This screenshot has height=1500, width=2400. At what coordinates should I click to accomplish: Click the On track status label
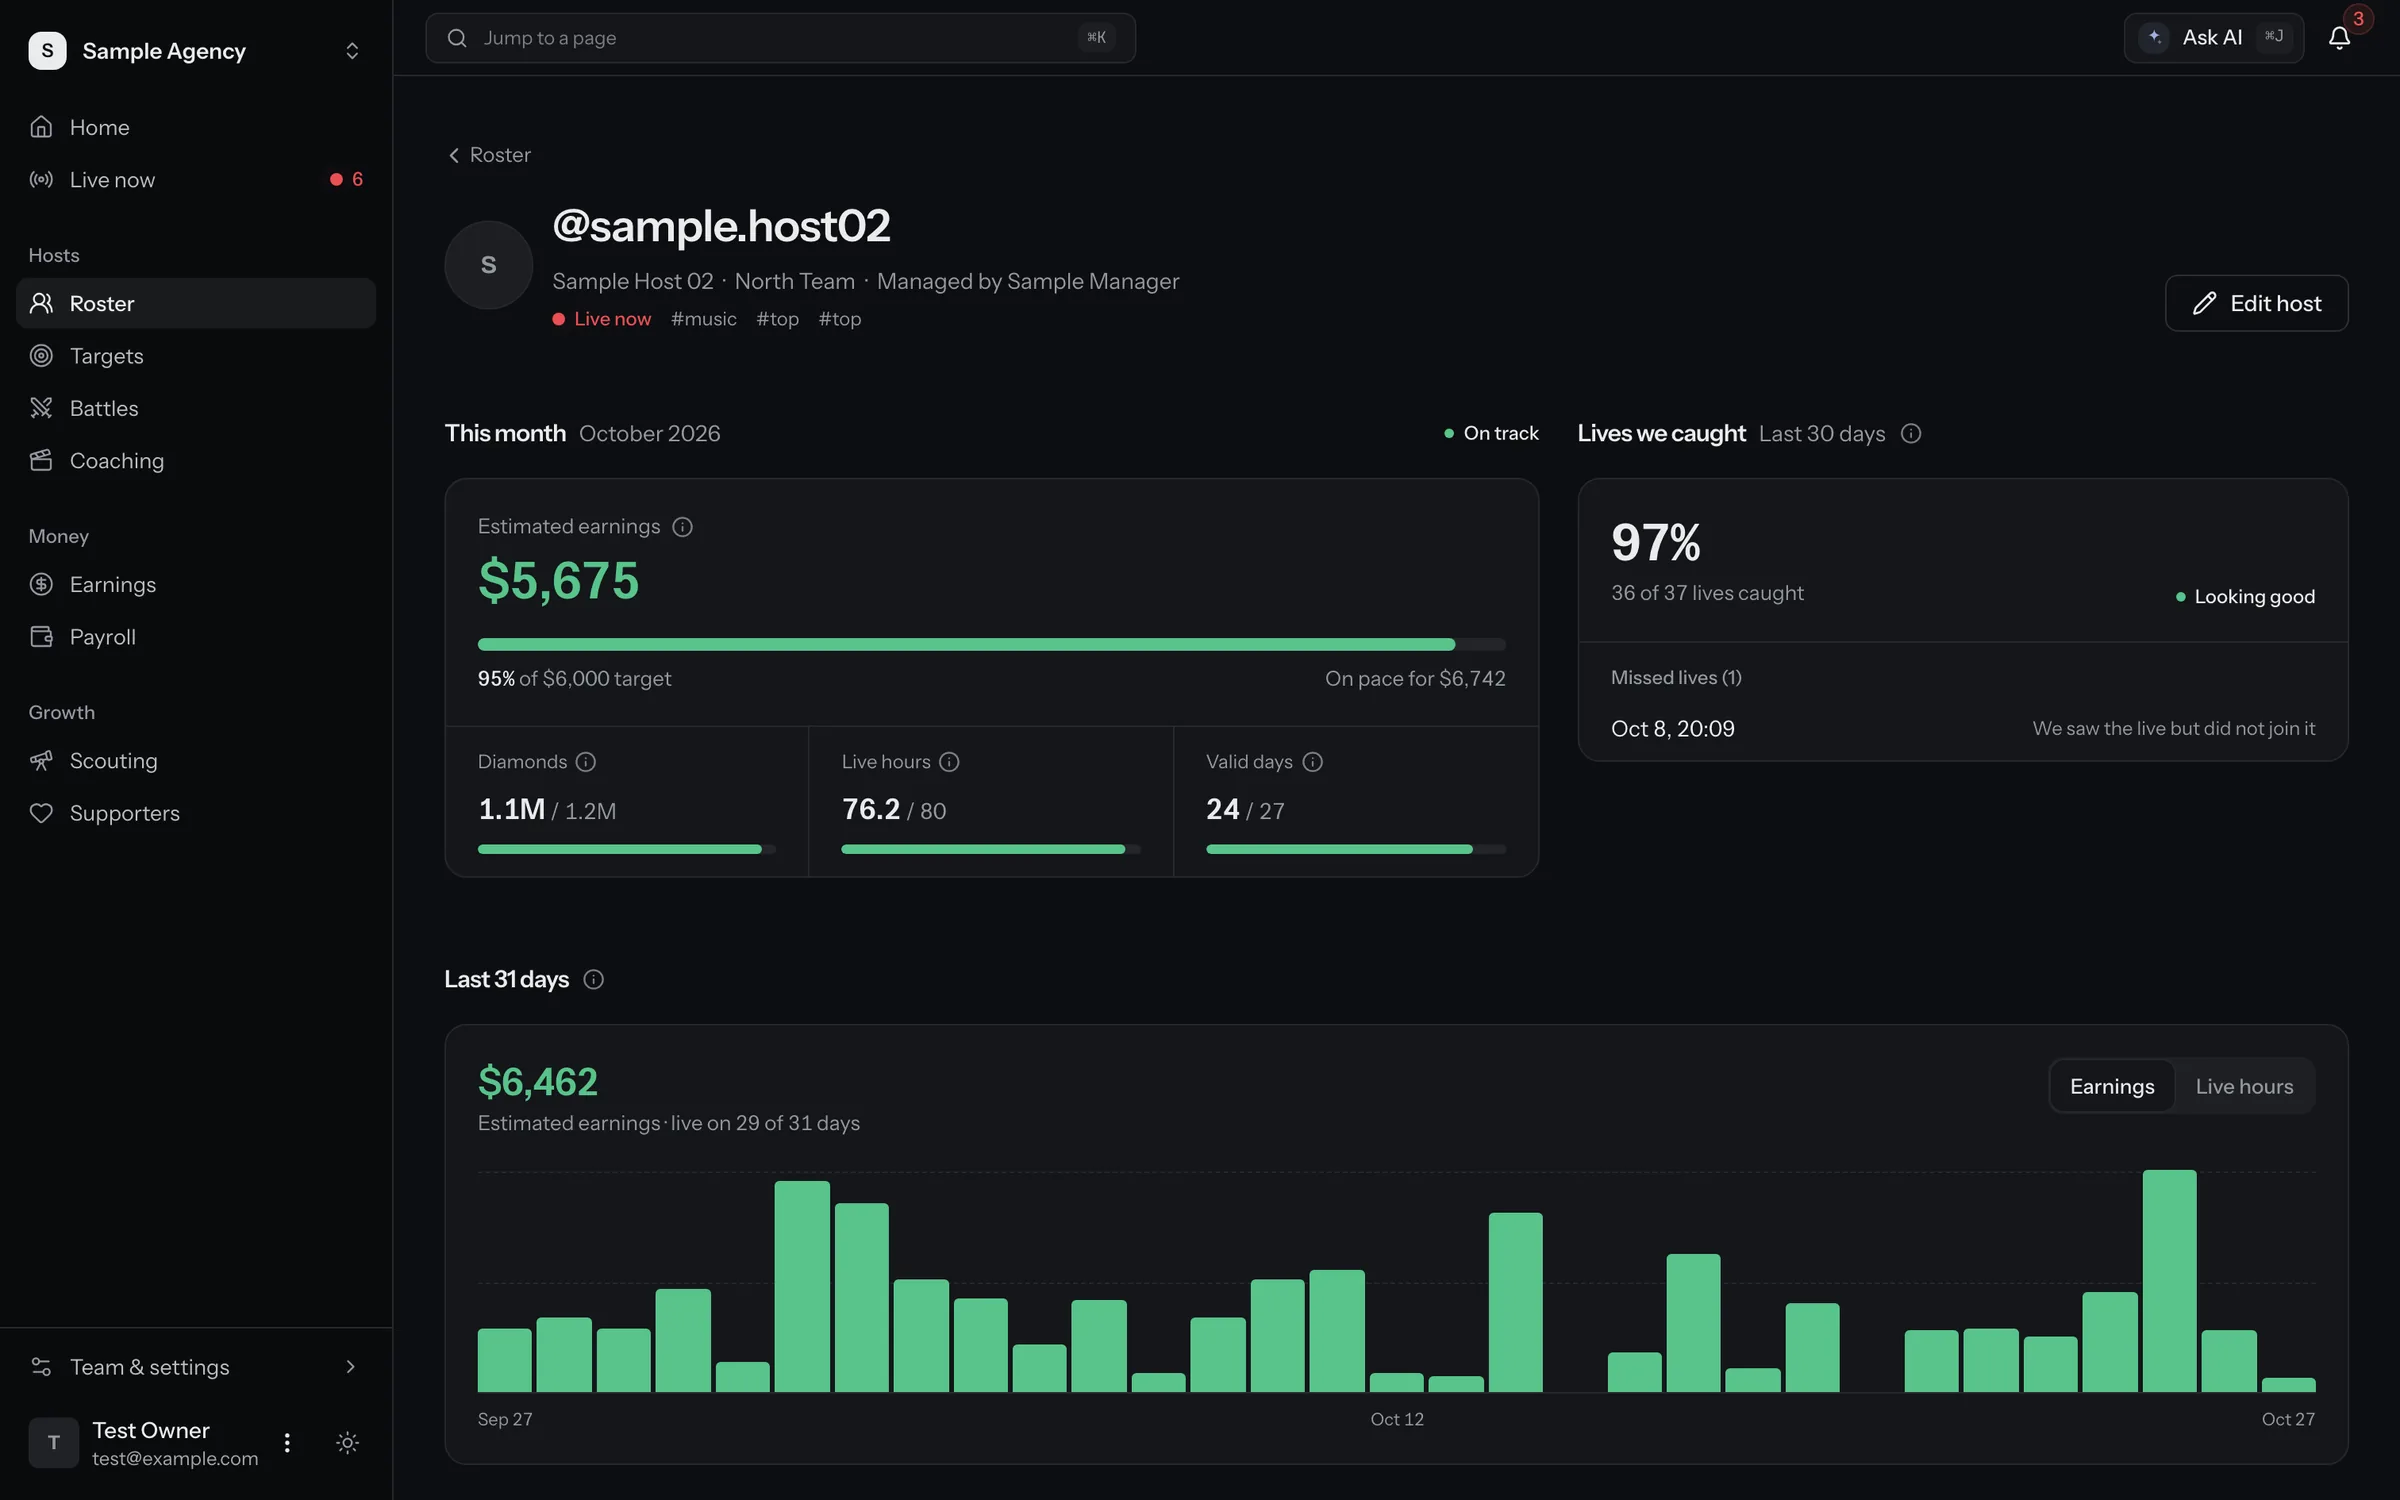(1491, 434)
